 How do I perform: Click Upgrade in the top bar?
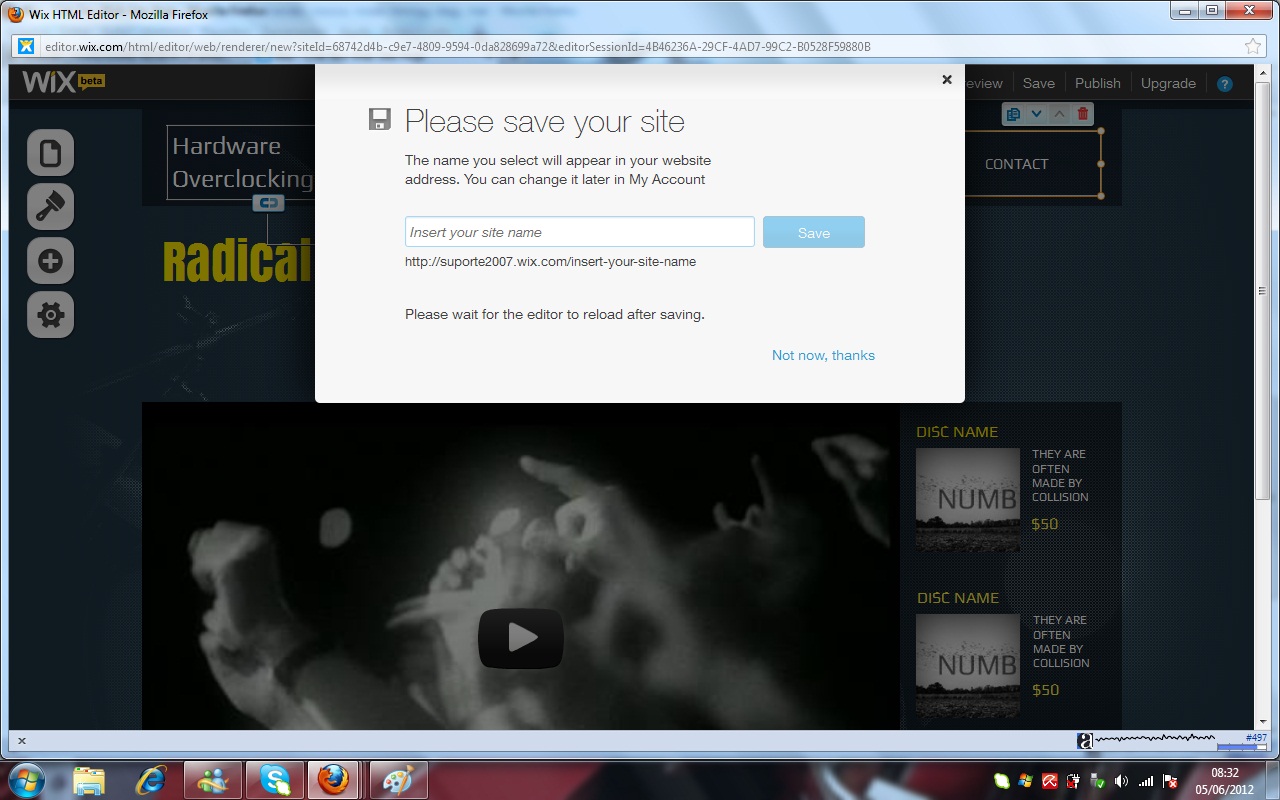(x=1168, y=83)
